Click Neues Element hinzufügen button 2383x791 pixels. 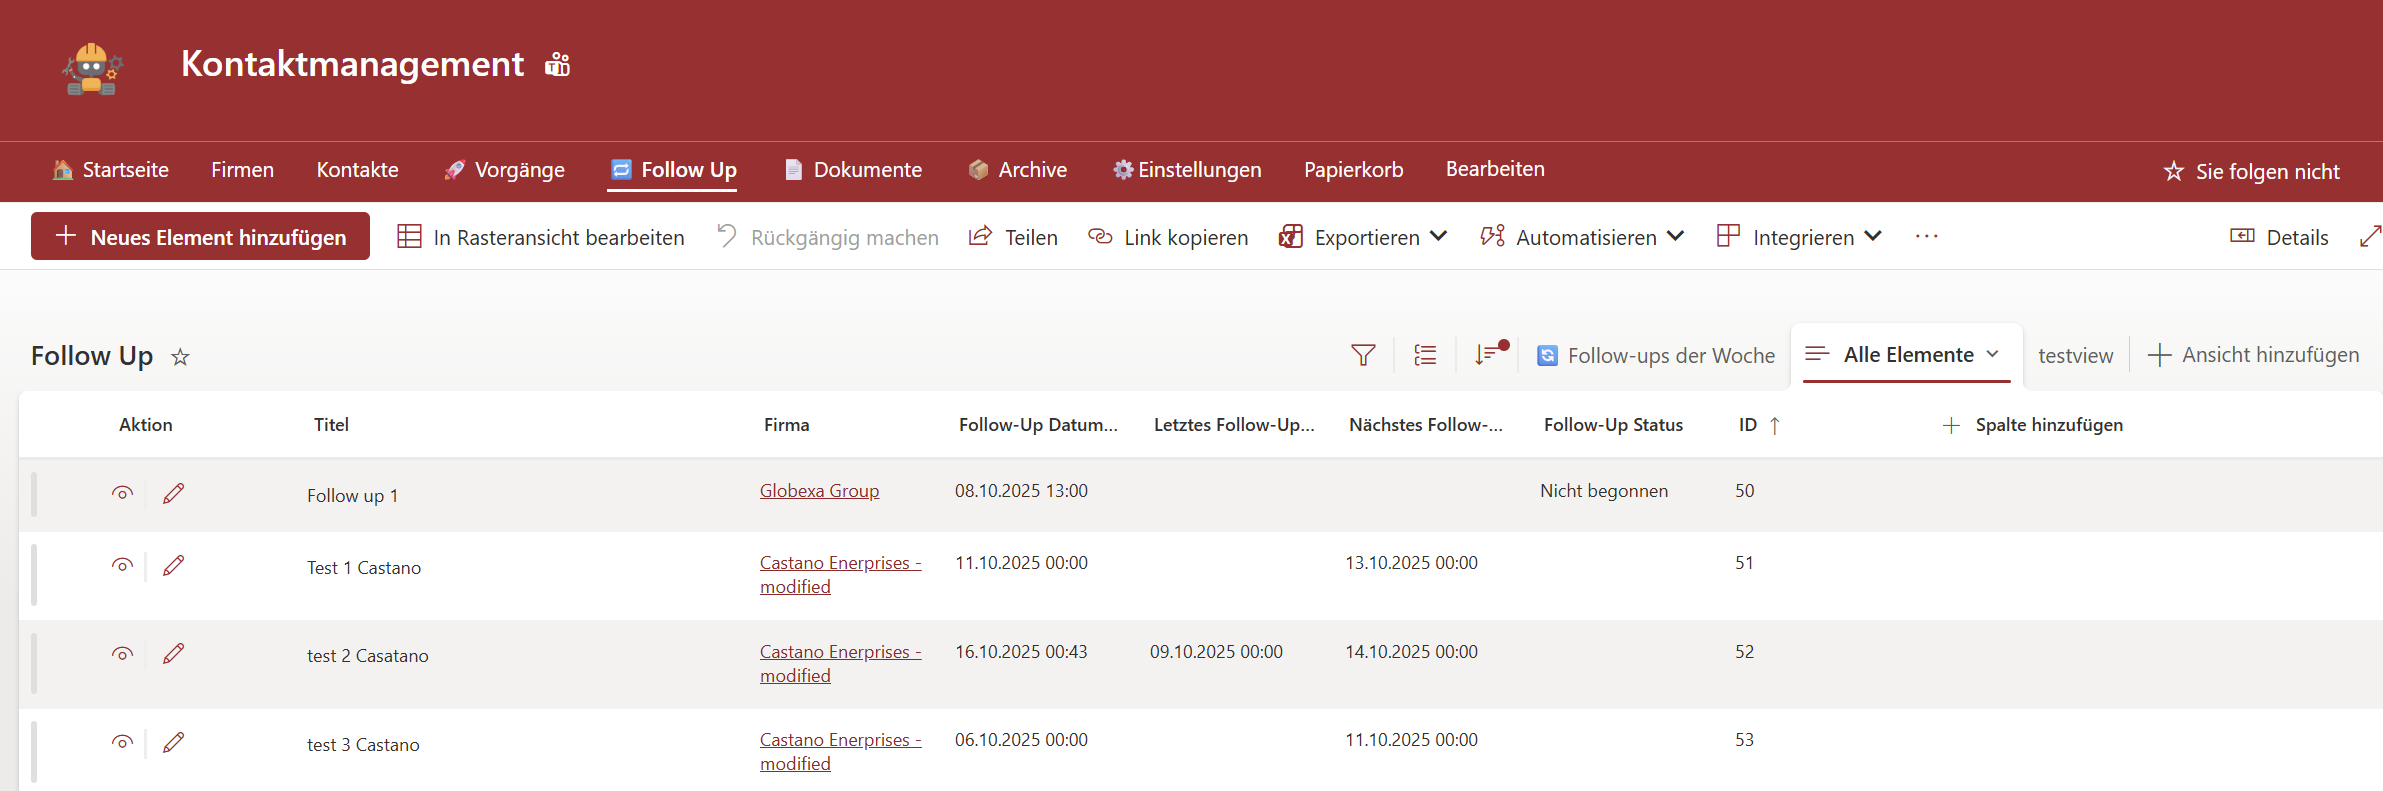pyautogui.click(x=201, y=237)
